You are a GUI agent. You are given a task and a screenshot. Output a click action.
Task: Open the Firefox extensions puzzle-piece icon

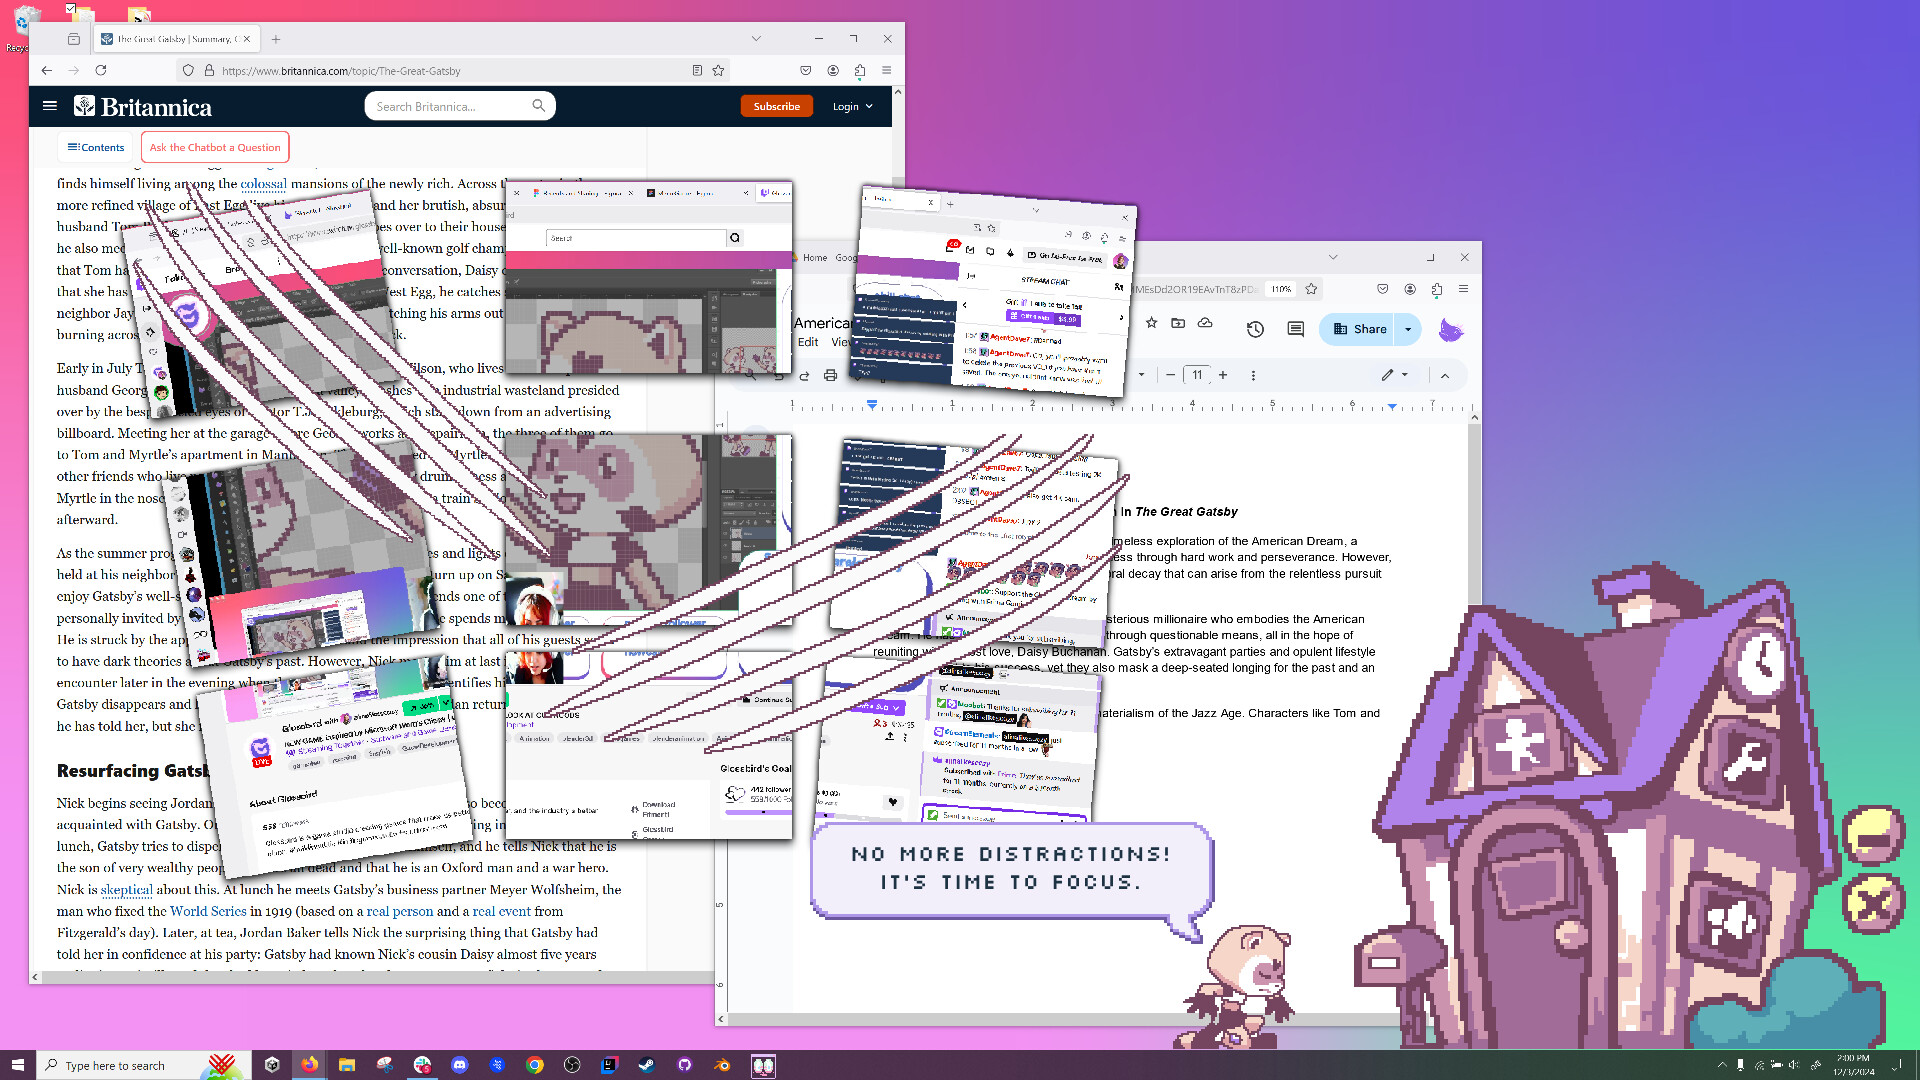(860, 70)
